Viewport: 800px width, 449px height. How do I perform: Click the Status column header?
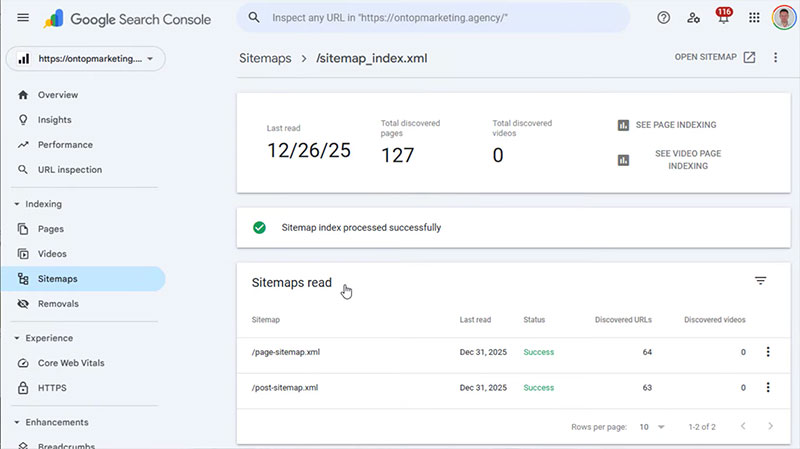coord(534,320)
